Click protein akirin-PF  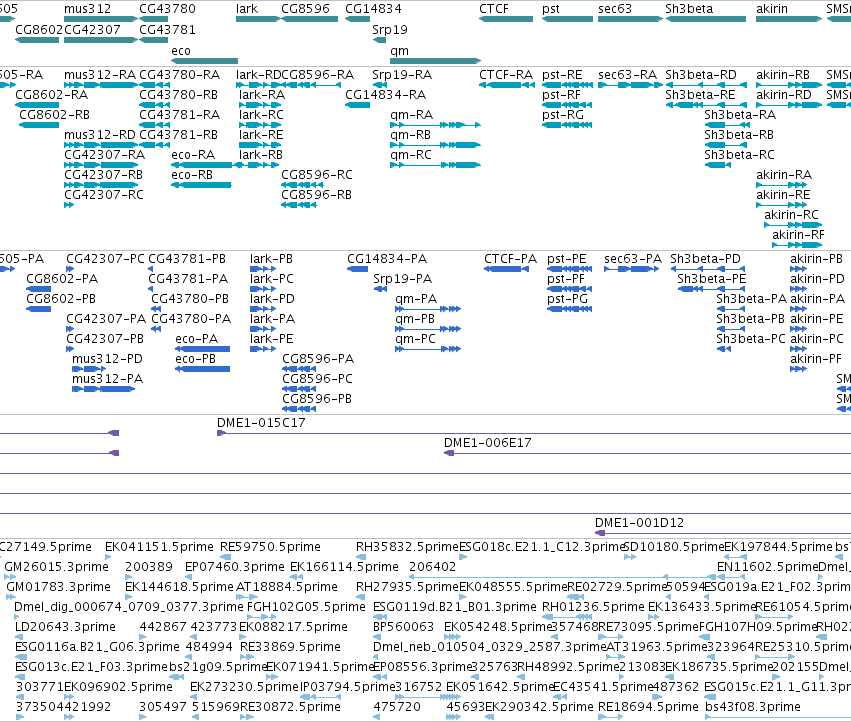[x=816, y=359]
